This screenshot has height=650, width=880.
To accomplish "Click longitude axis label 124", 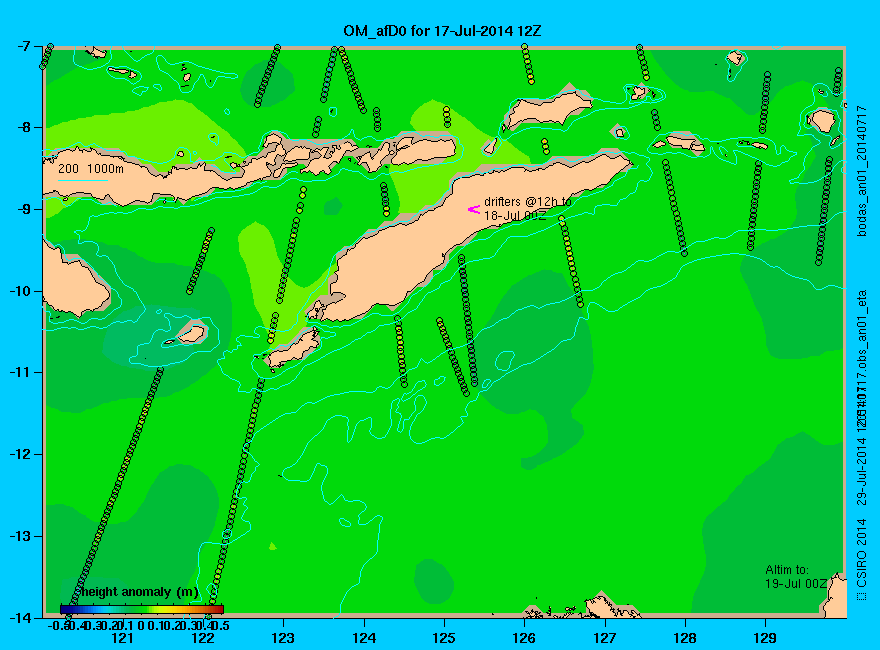I will [x=364, y=638].
